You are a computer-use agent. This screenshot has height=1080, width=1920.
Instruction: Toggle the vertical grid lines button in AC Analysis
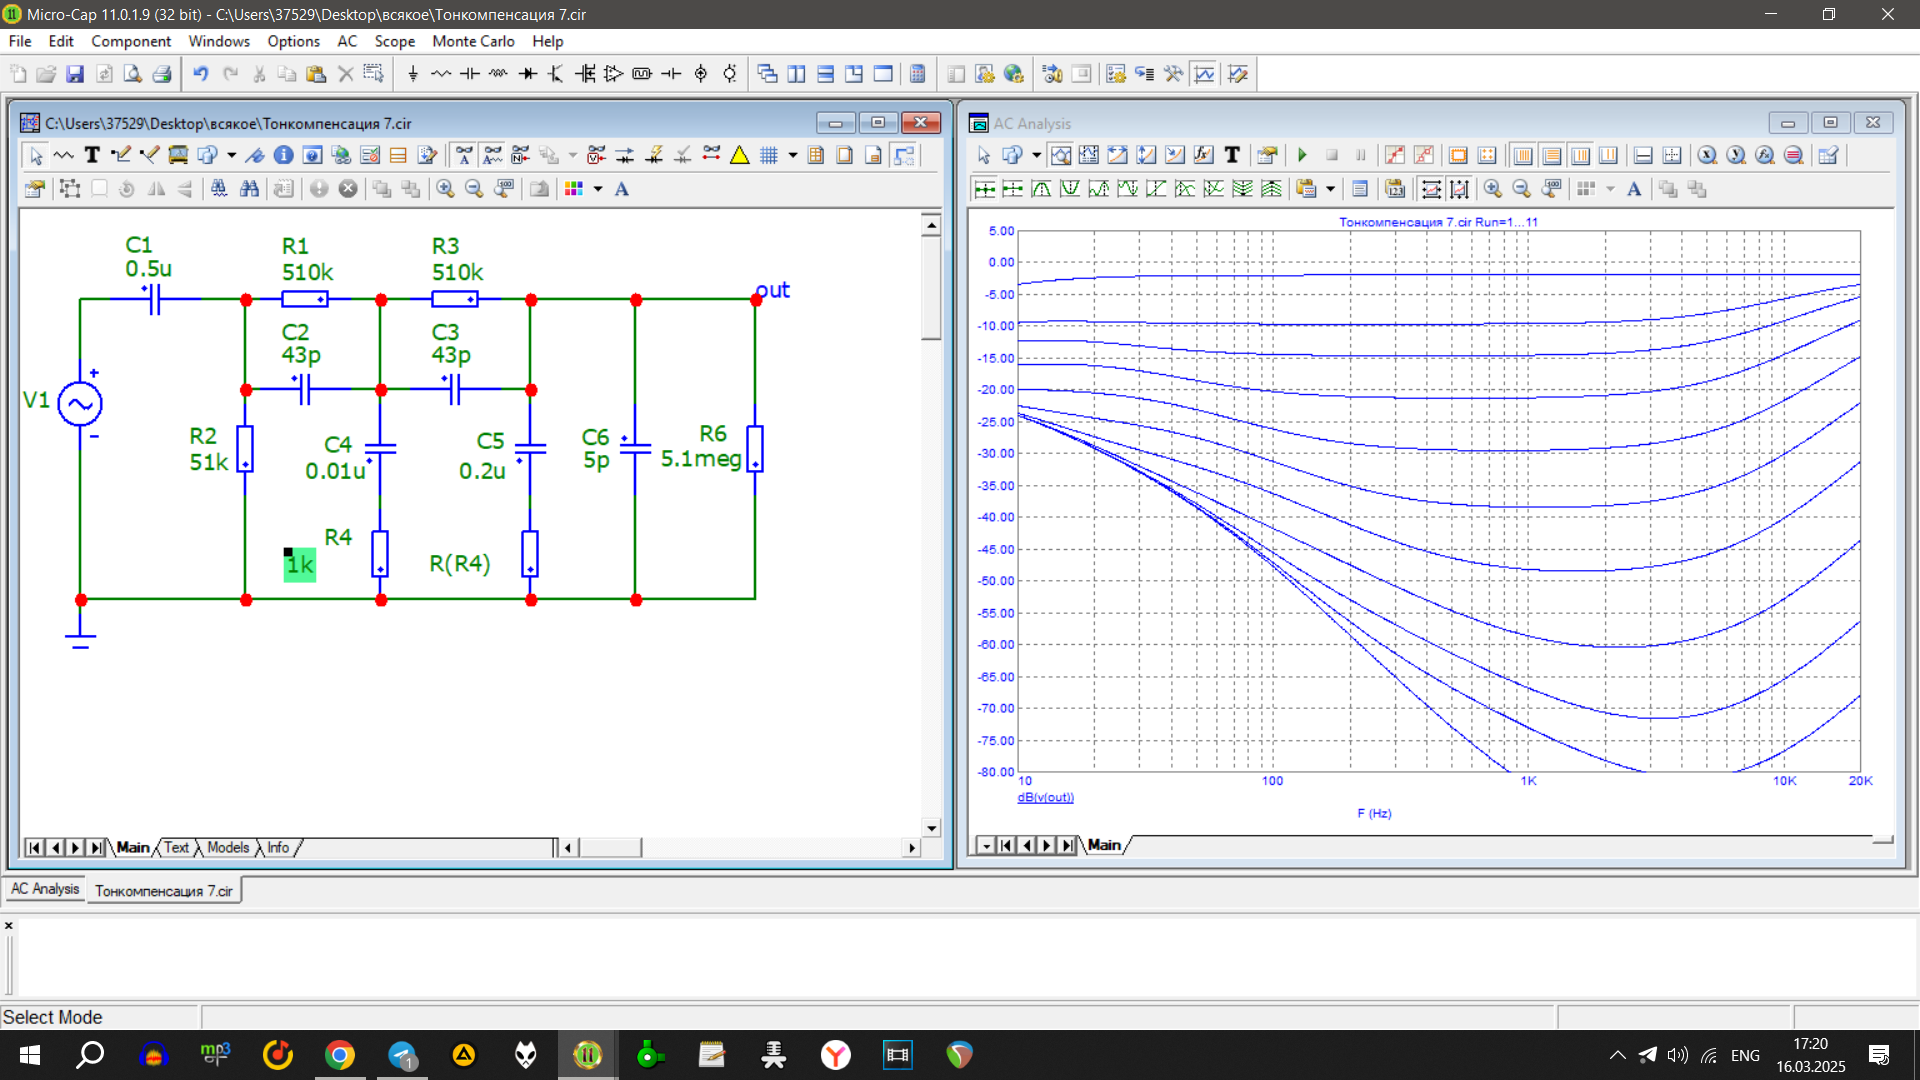point(1522,155)
